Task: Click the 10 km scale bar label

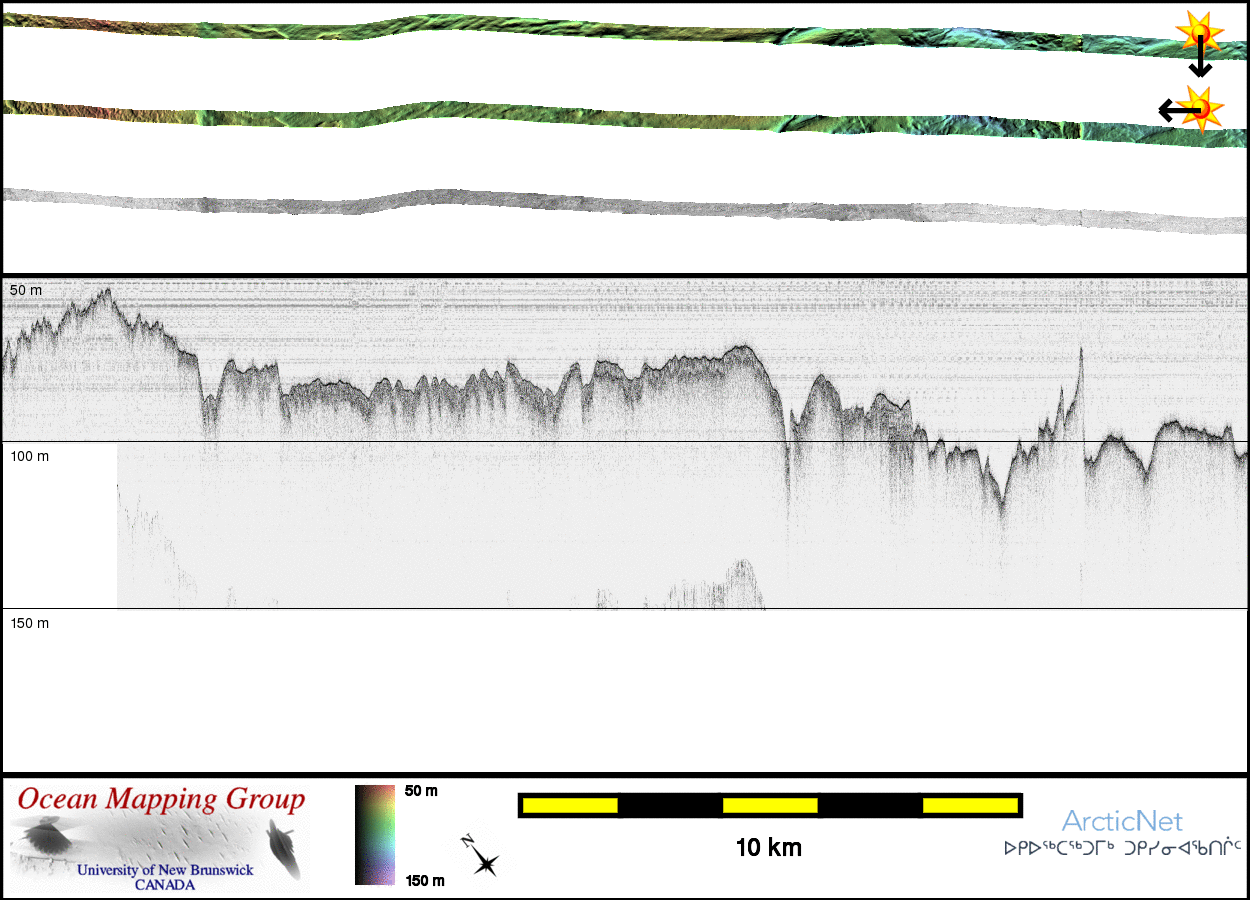Action: pyautogui.click(x=768, y=848)
